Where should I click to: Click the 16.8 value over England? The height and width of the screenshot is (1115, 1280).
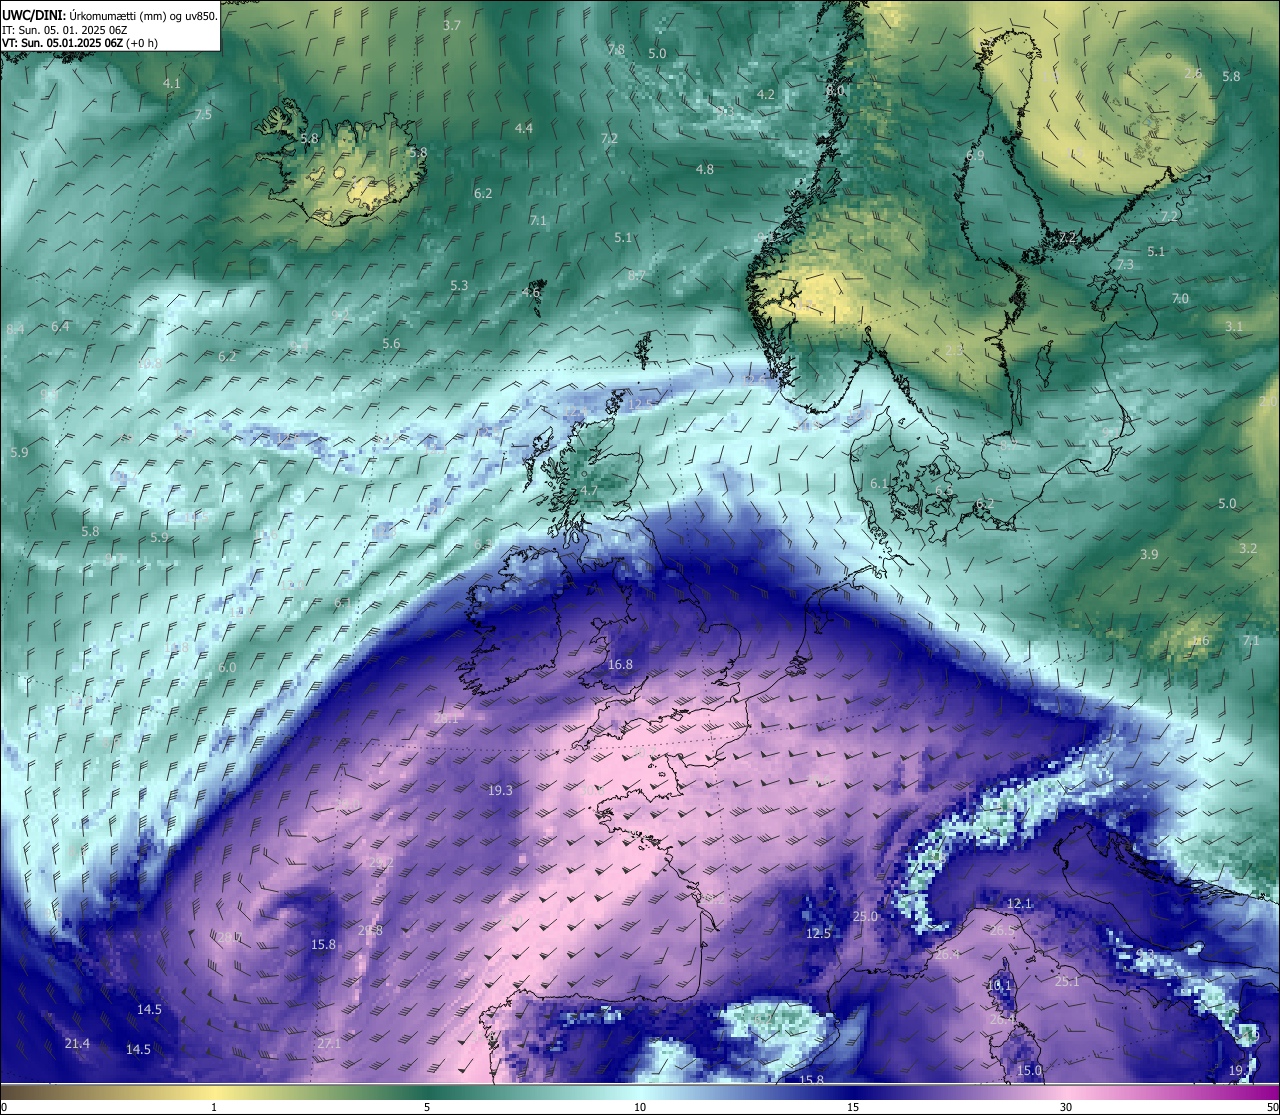[620, 665]
